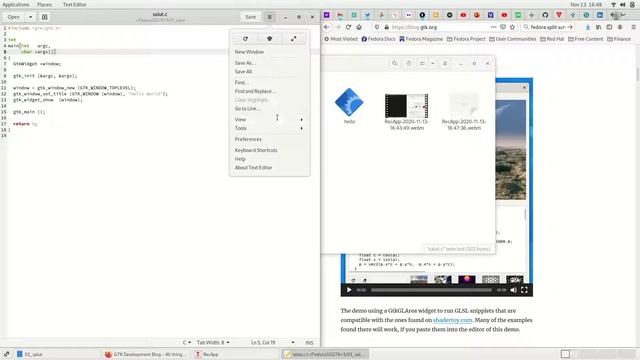Image resolution: width=640 pixels, height=360 pixels.
Task: Select Find and Replace... in the menu
Action: (255, 91)
